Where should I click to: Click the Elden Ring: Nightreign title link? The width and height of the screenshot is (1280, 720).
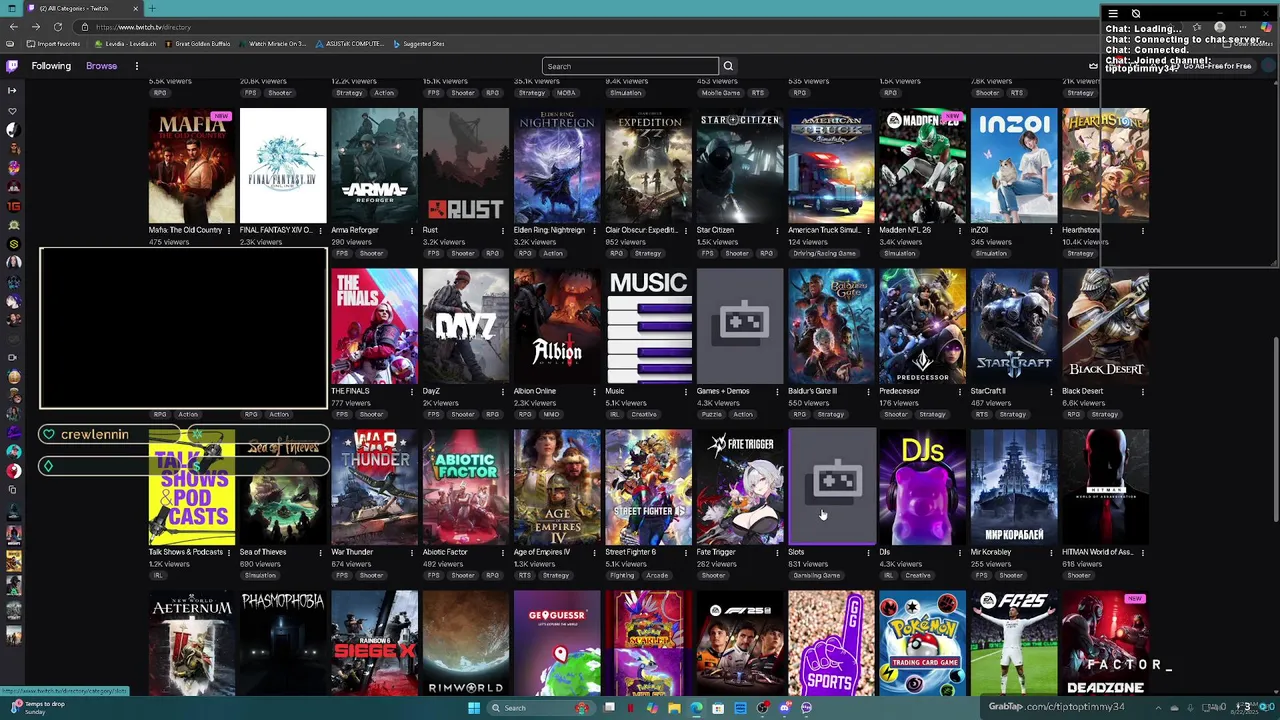point(549,230)
